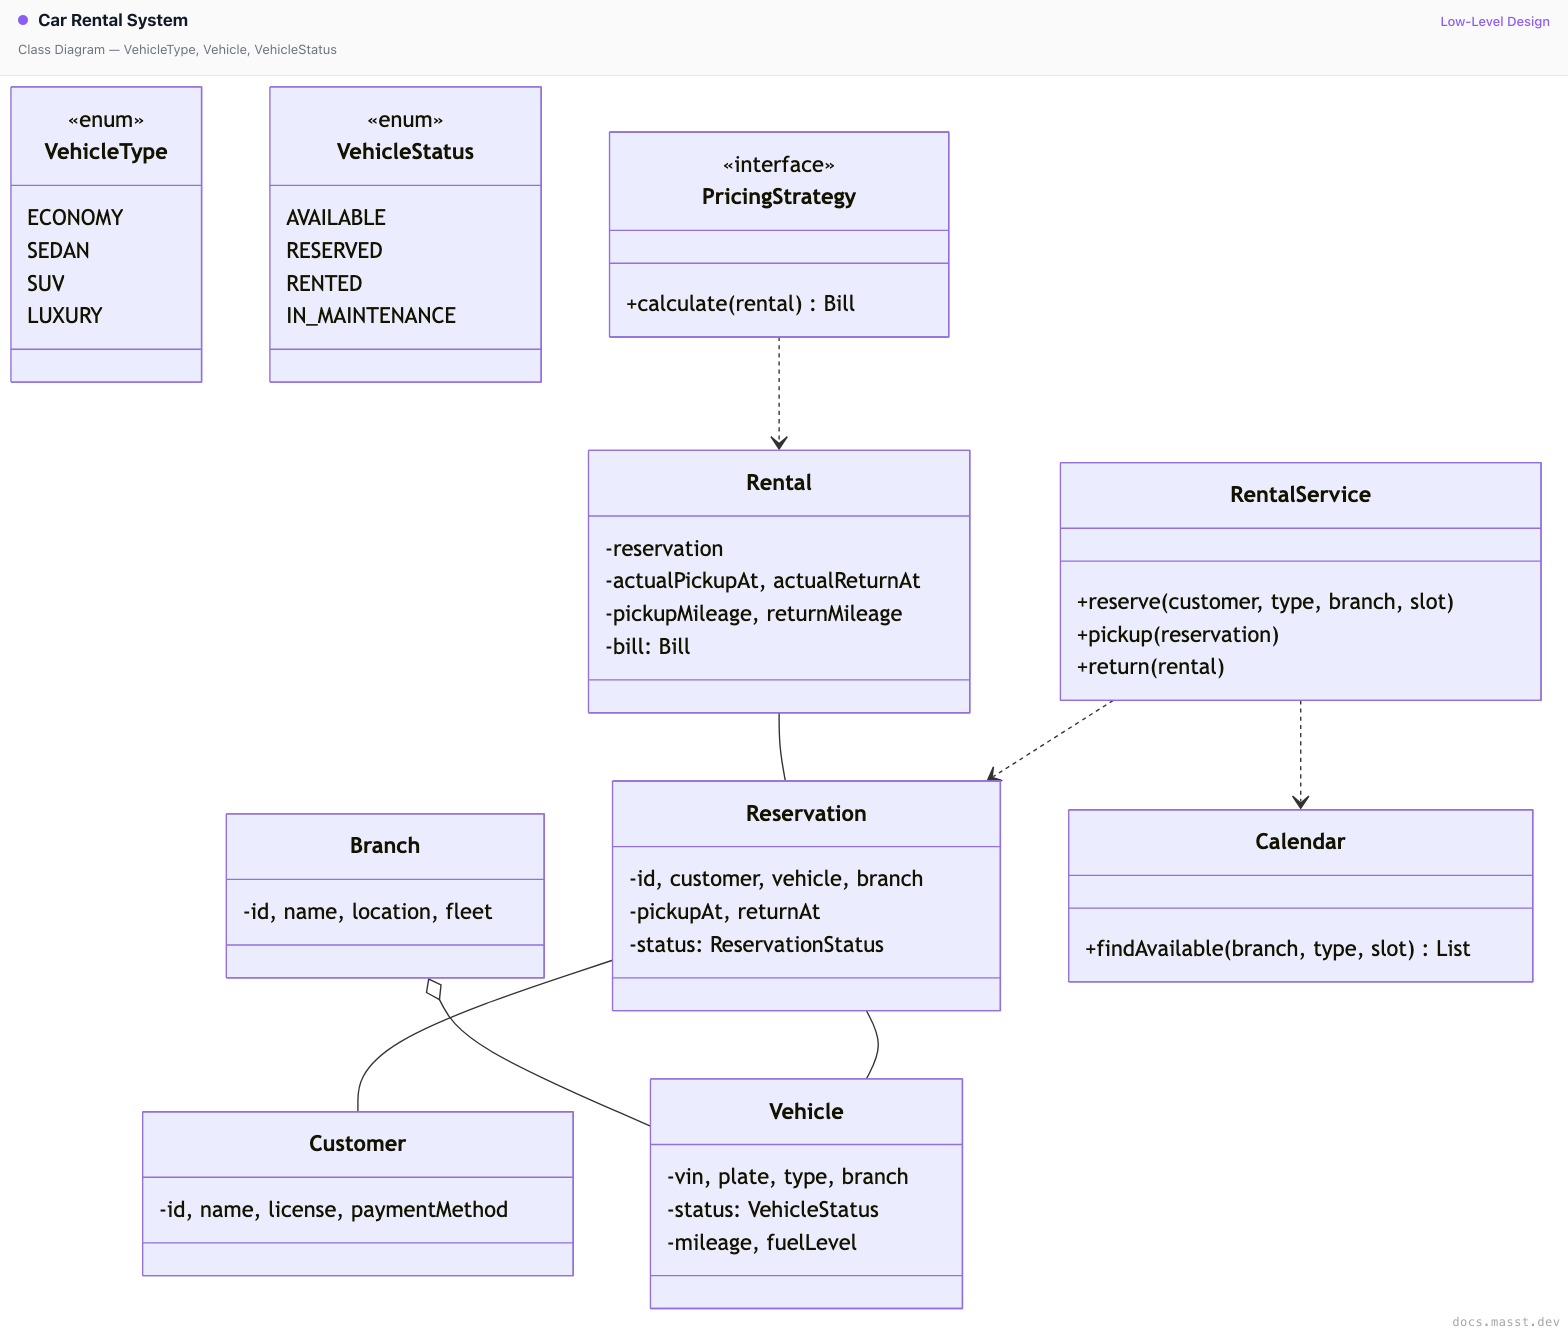Viewport: 1568px width, 1334px height.
Task: Click the -pickupAt, returnAt attribute
Action: click(x=725, y=912)
